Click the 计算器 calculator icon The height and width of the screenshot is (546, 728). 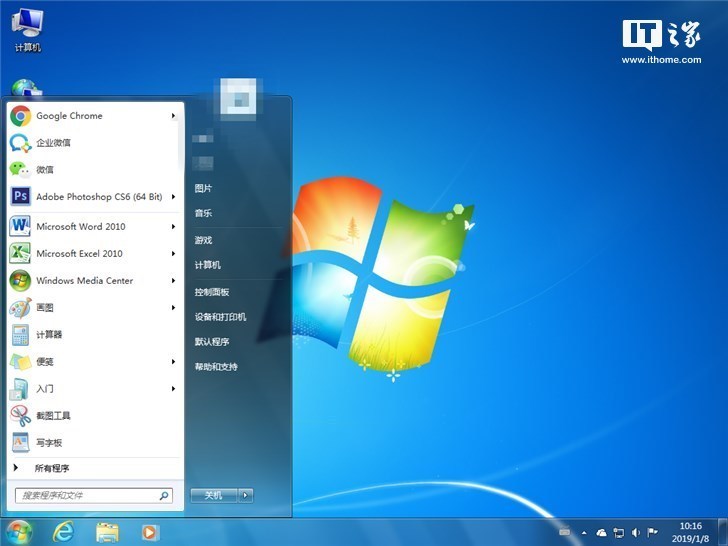click(20, 335)
